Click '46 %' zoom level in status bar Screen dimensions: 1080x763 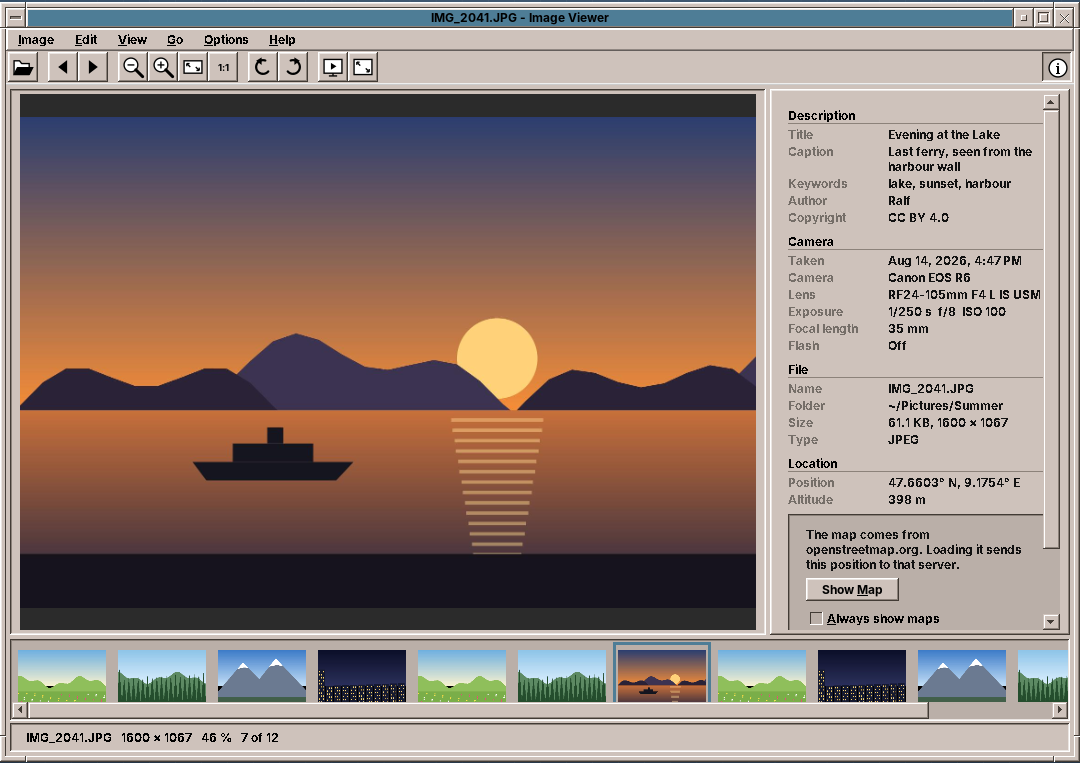[x=216, y=738]
